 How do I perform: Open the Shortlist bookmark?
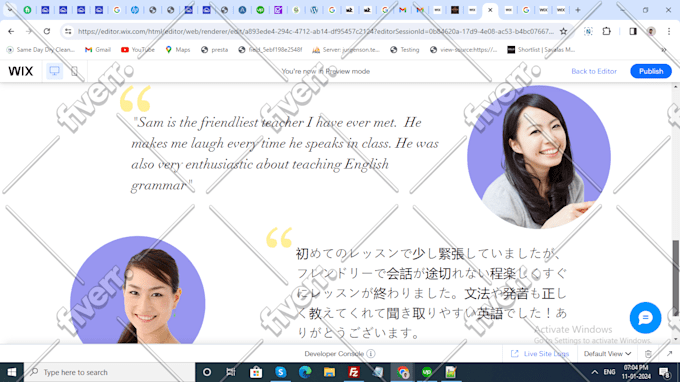(x=541, y=50)
